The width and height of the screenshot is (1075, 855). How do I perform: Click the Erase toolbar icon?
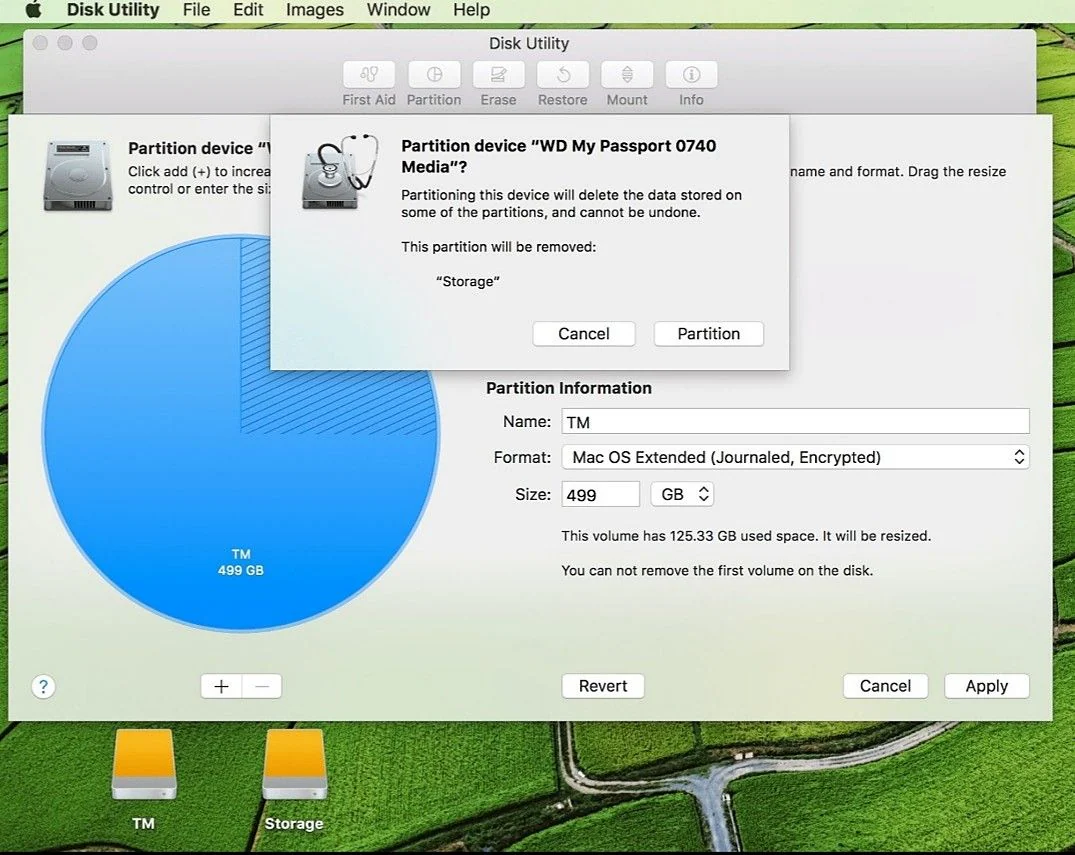(x=498, y=74)
